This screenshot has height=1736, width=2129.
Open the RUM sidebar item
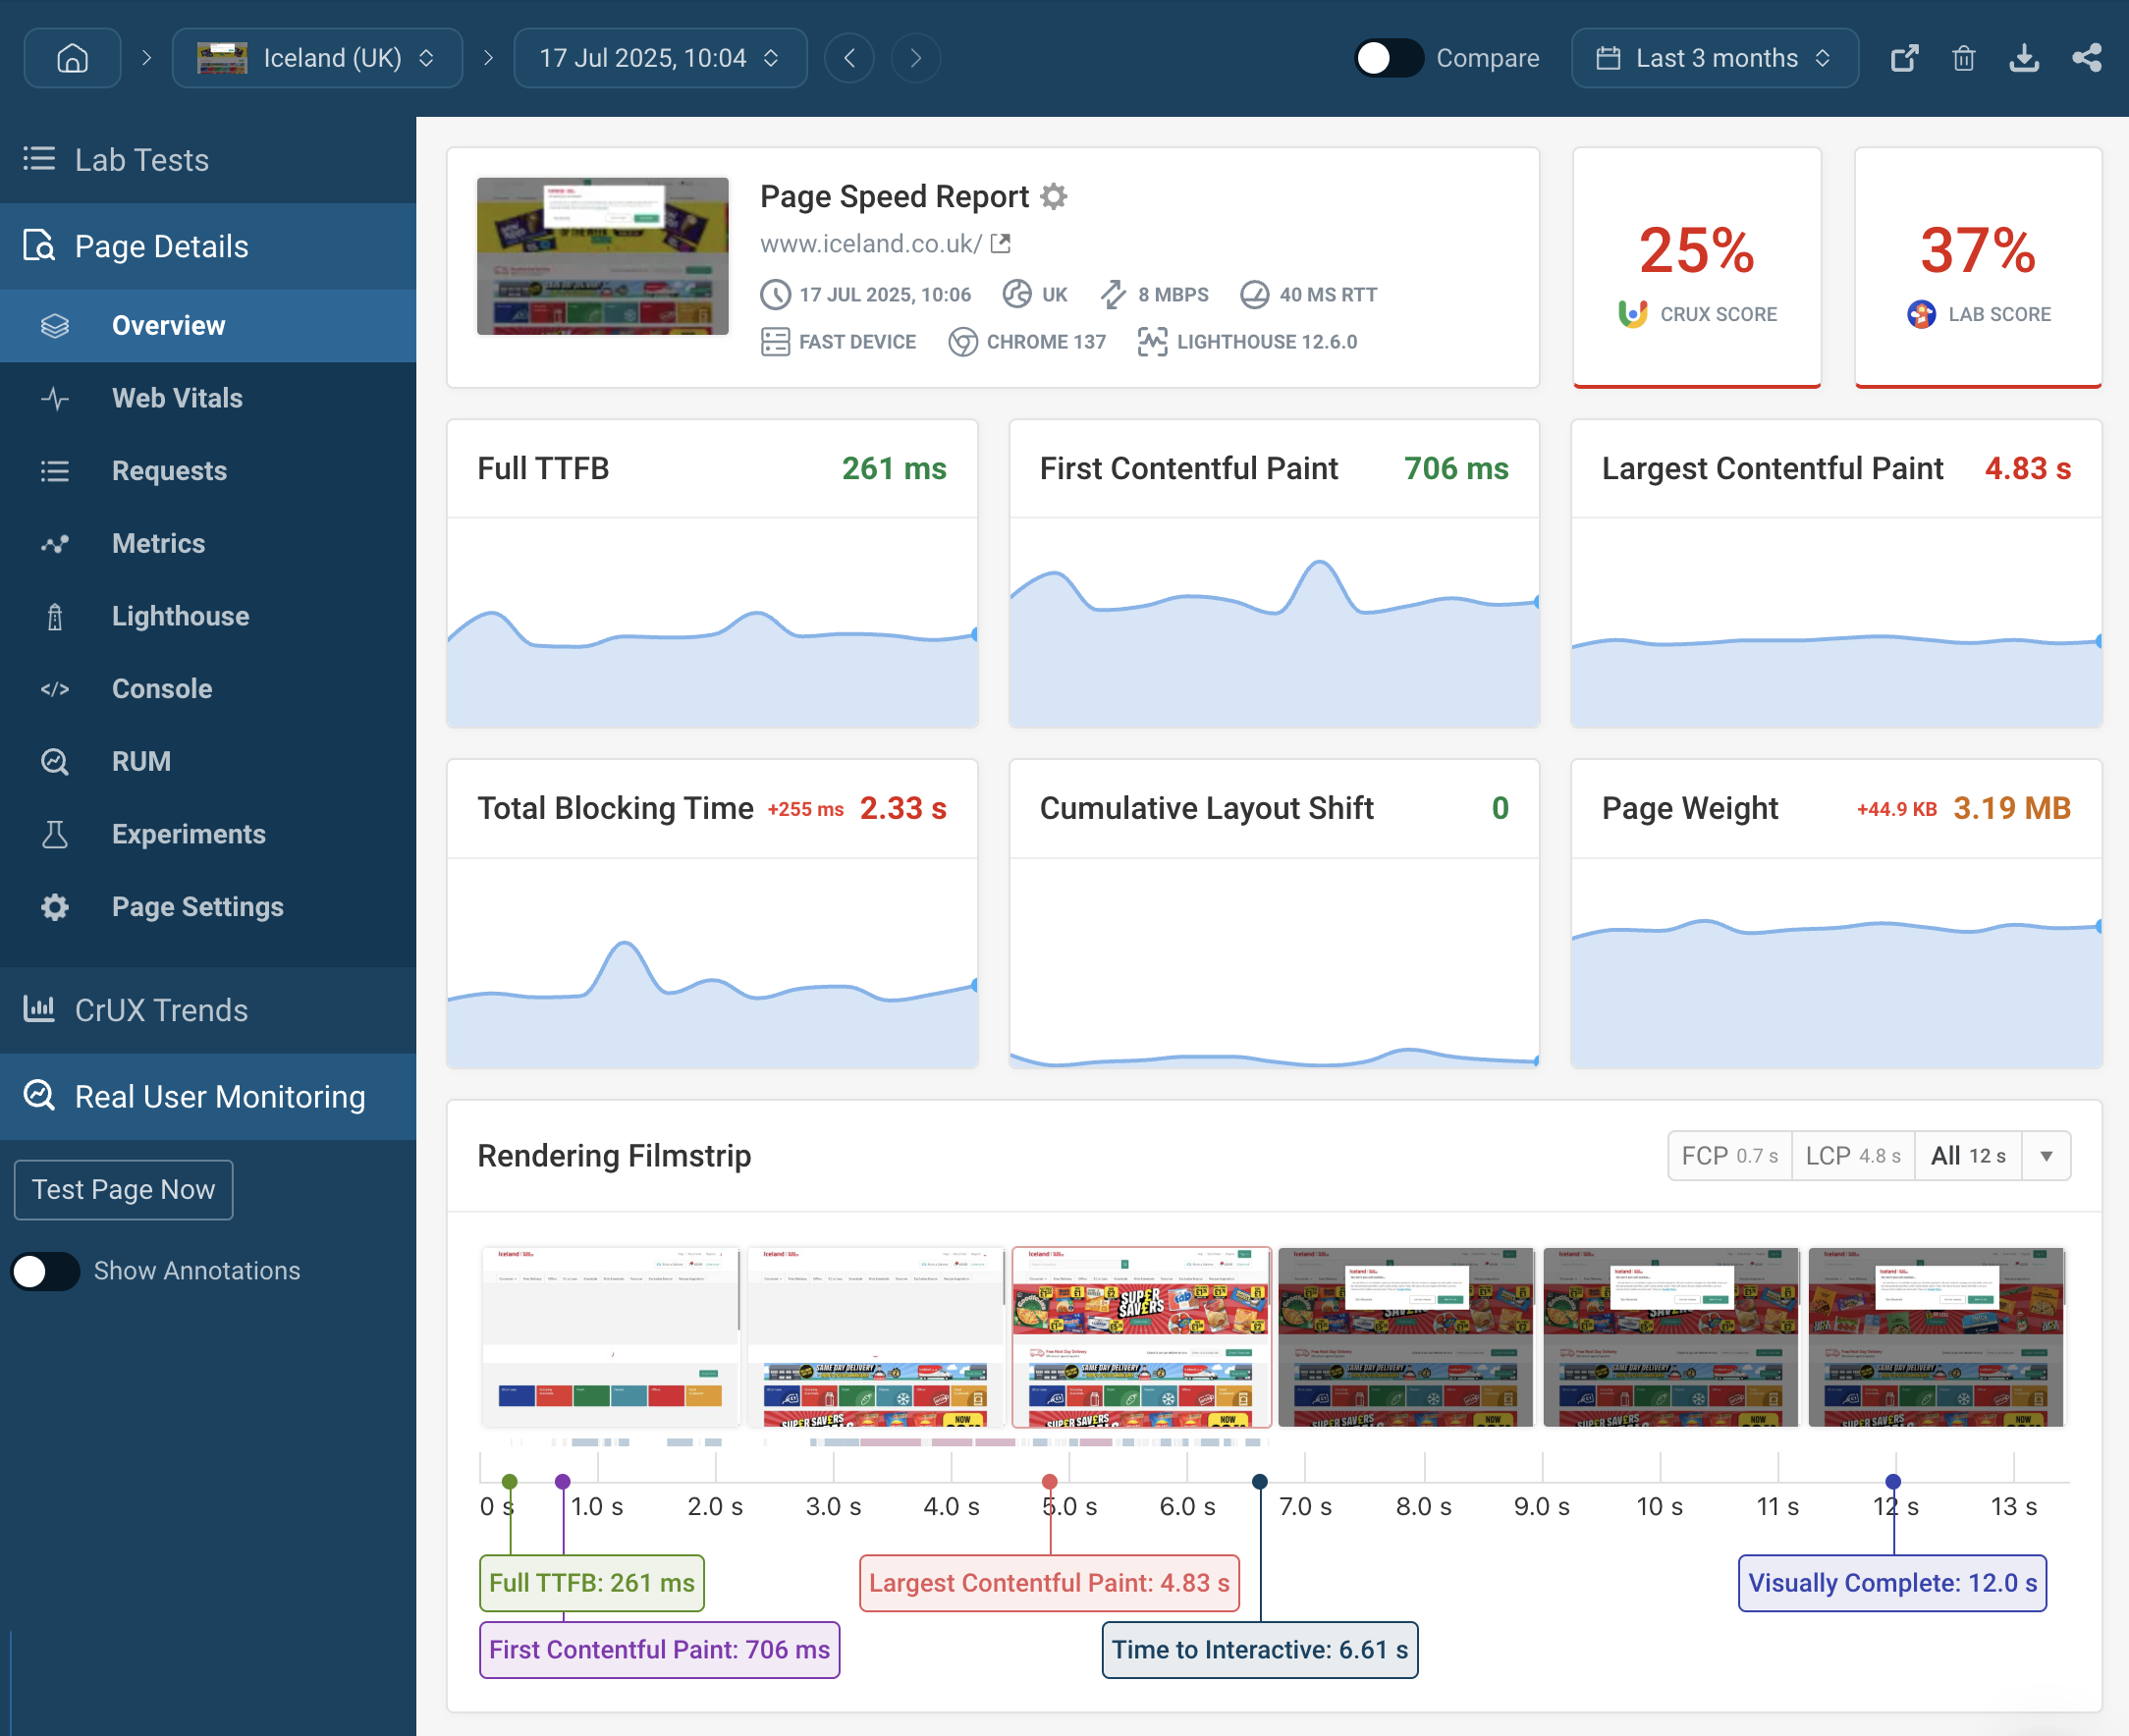tap(208, 762)
